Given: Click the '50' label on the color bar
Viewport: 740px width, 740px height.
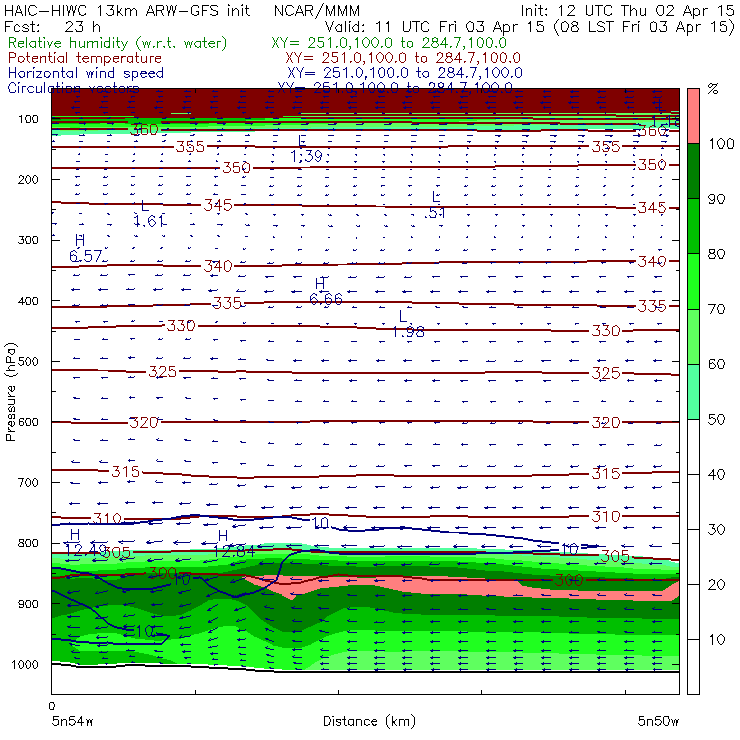Looking at the screenshot, I should click(x=717, y=420).
